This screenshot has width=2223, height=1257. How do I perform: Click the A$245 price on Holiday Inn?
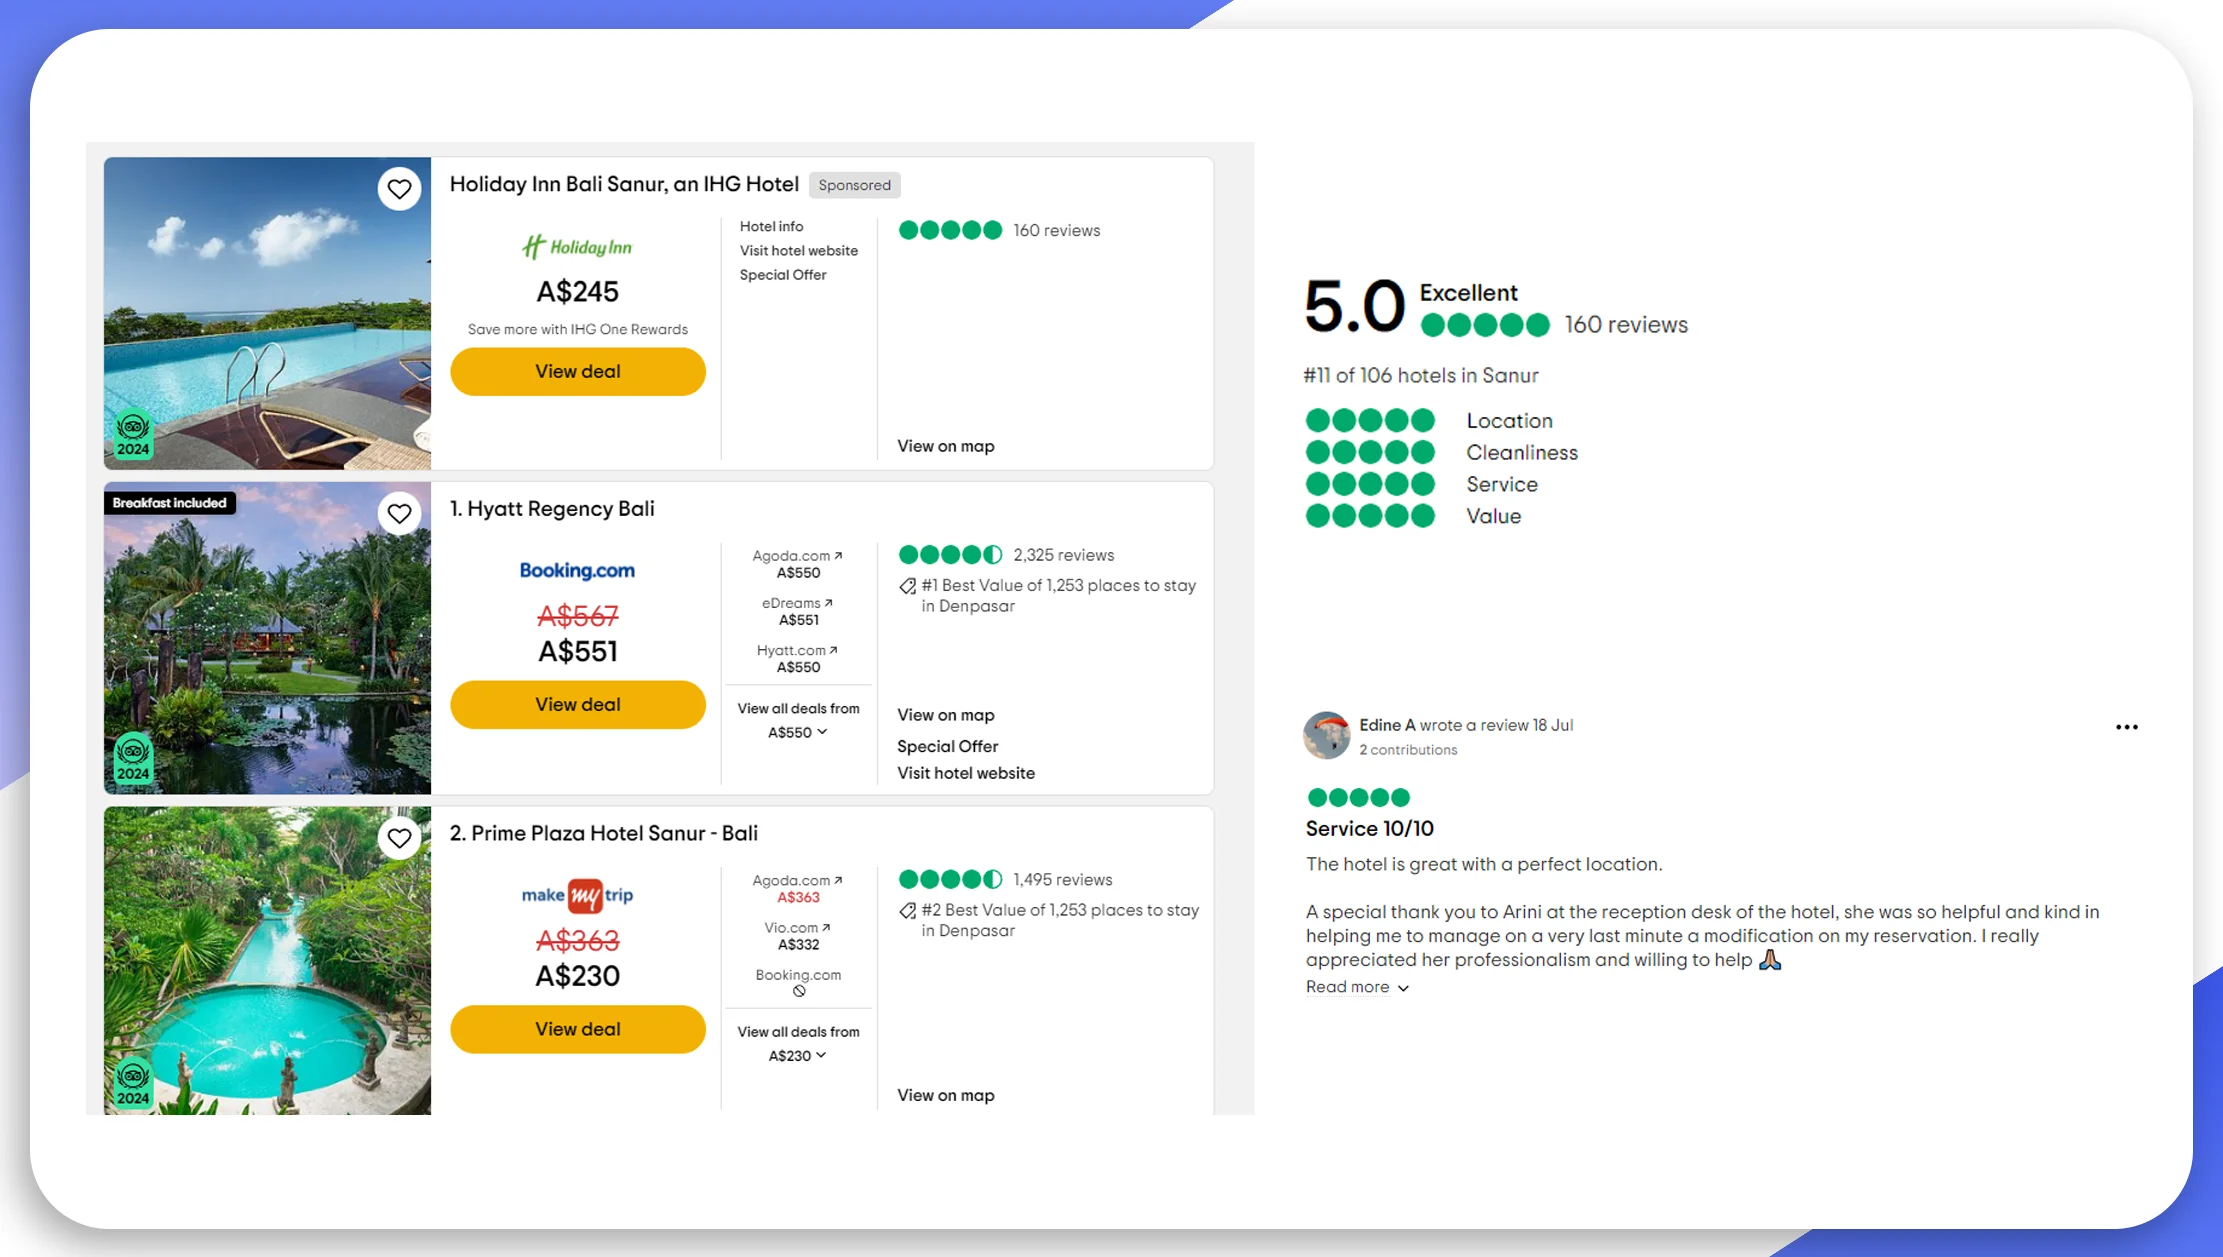click(577, 292)
